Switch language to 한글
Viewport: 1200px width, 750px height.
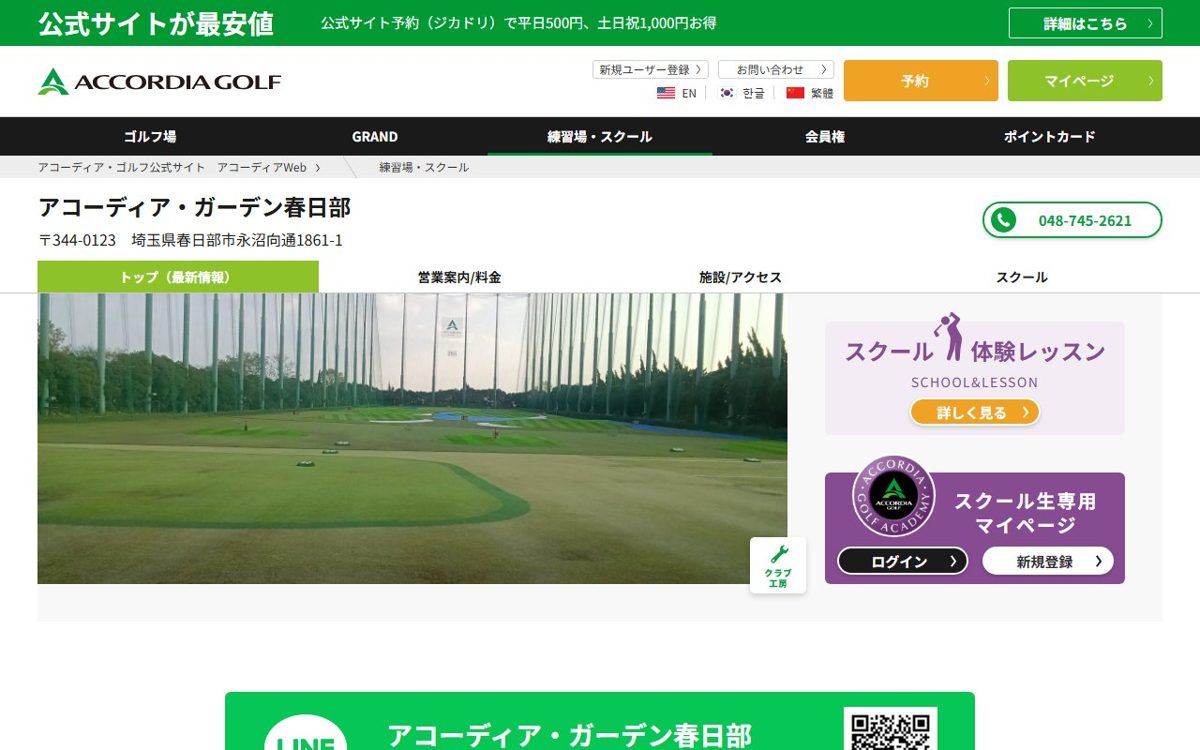tap(753, 93)
